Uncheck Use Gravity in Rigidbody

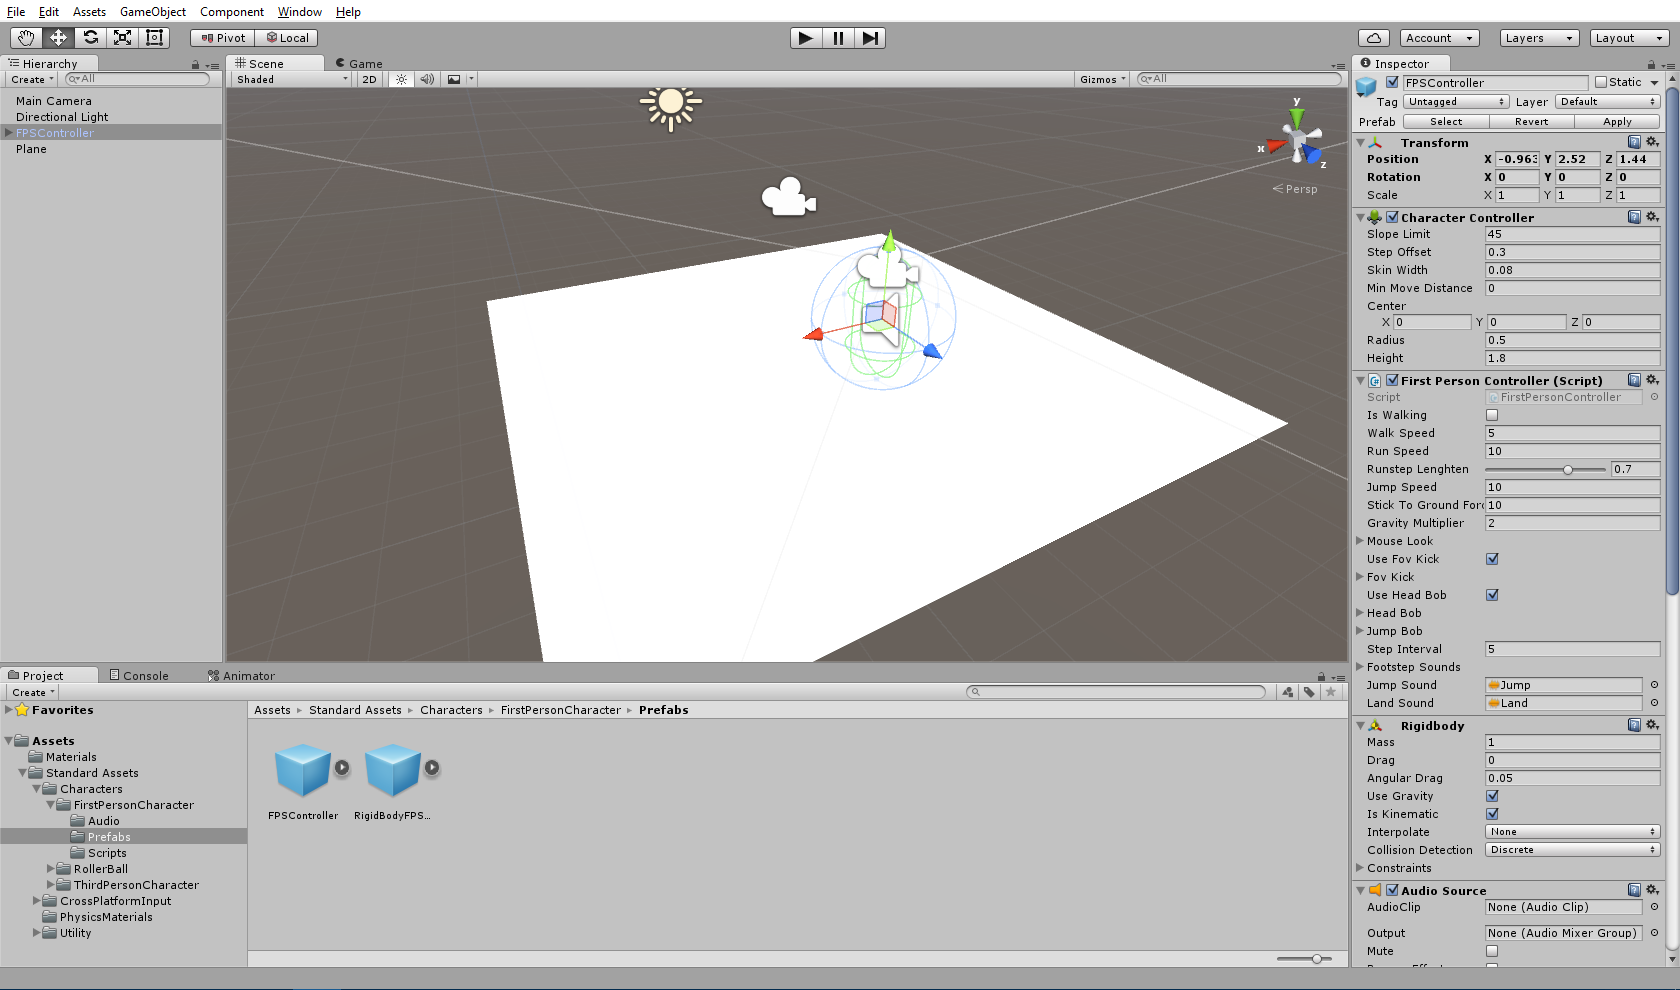[x=1492, y=796]
